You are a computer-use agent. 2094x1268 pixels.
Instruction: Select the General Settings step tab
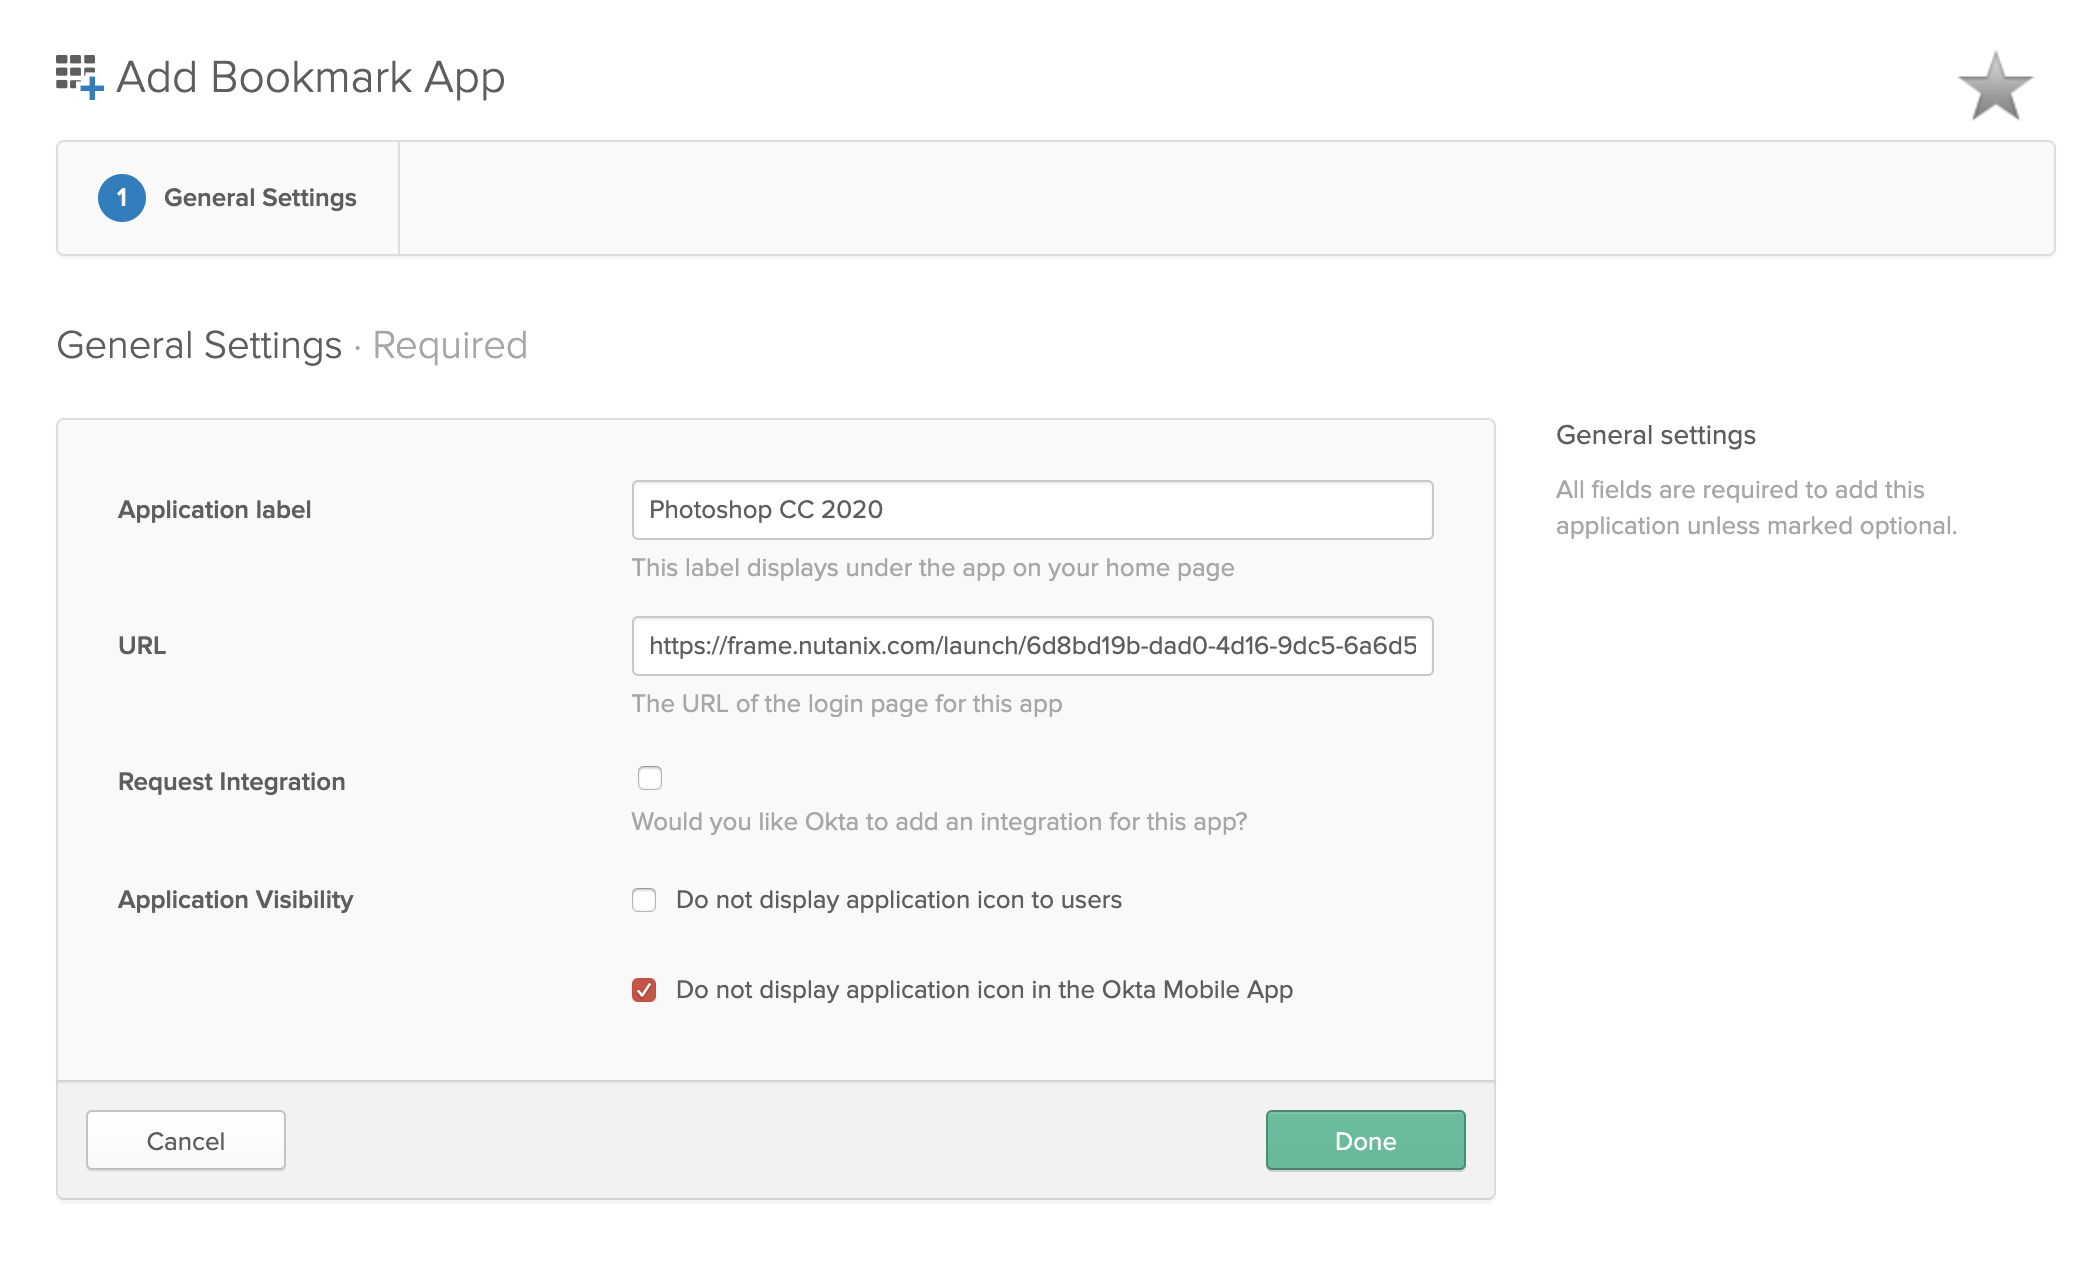point(259,198)
